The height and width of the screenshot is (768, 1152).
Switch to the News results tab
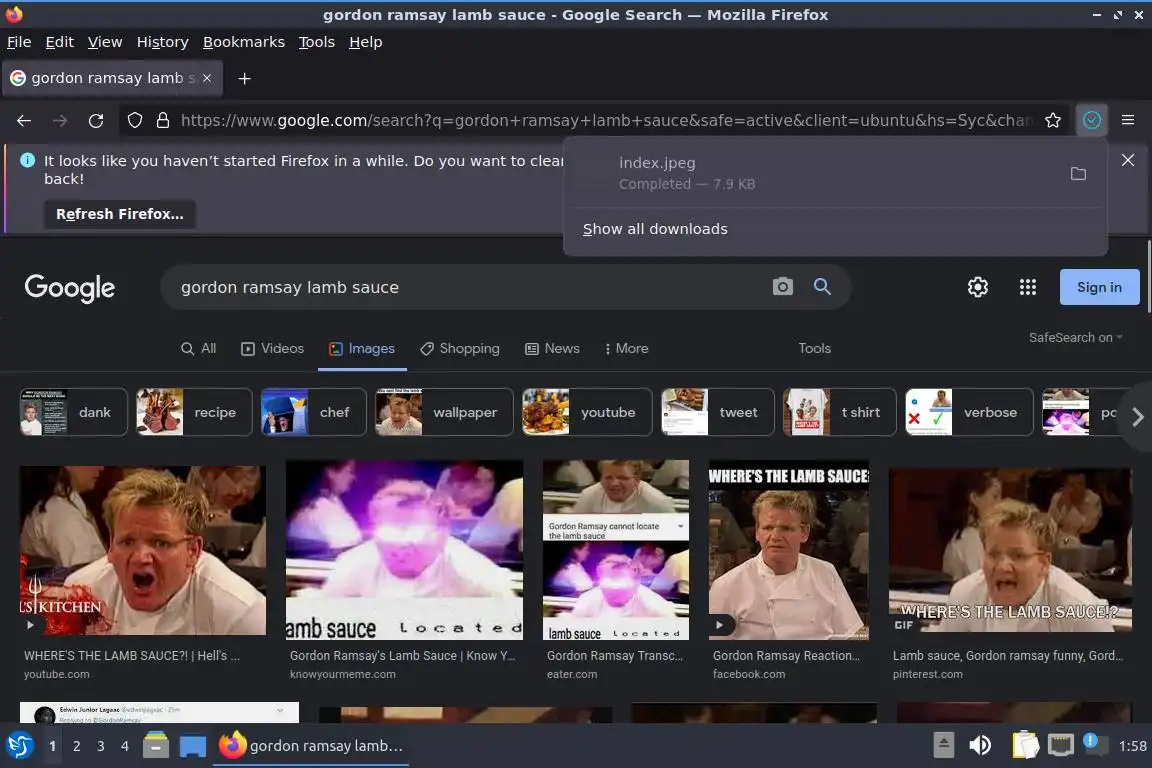point(552,348)
